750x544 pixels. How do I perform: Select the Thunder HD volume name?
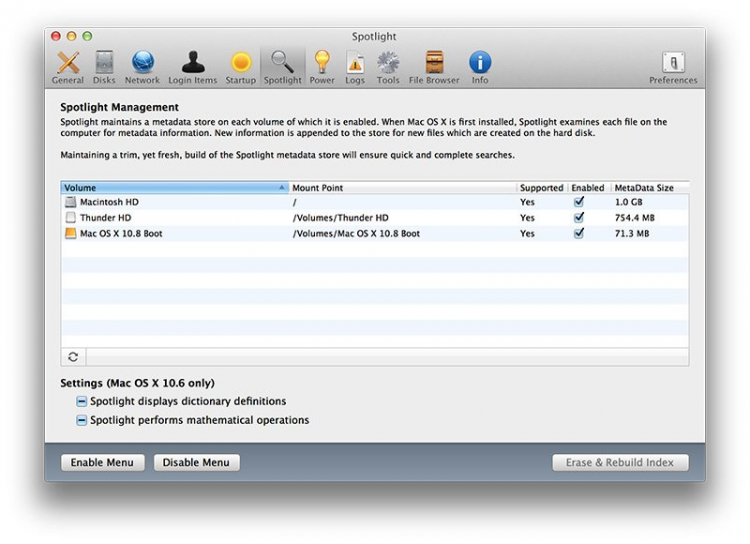click(x=106, y=218)
